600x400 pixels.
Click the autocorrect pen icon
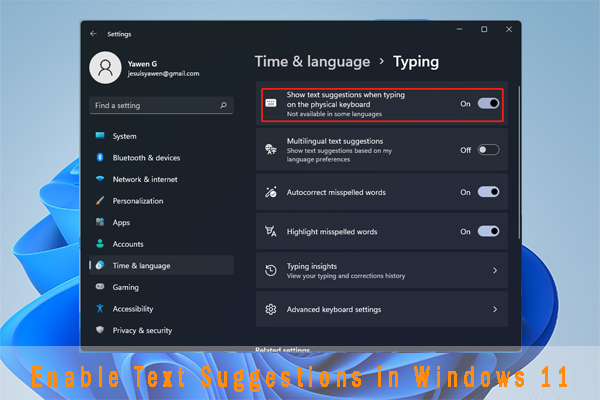[271, 192]
